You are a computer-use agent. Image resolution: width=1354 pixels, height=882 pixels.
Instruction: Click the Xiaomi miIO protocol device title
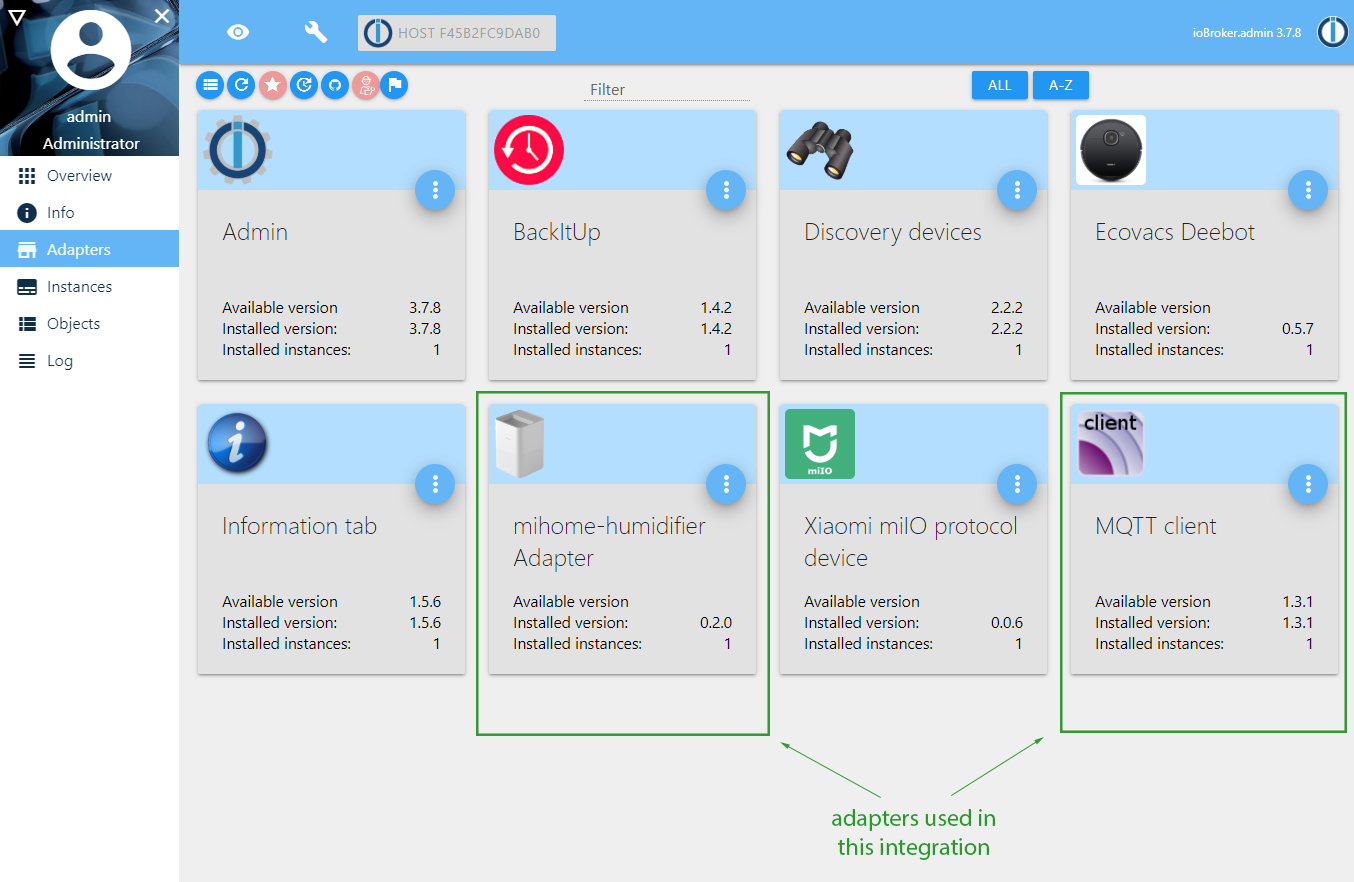[x=911, y=542]
